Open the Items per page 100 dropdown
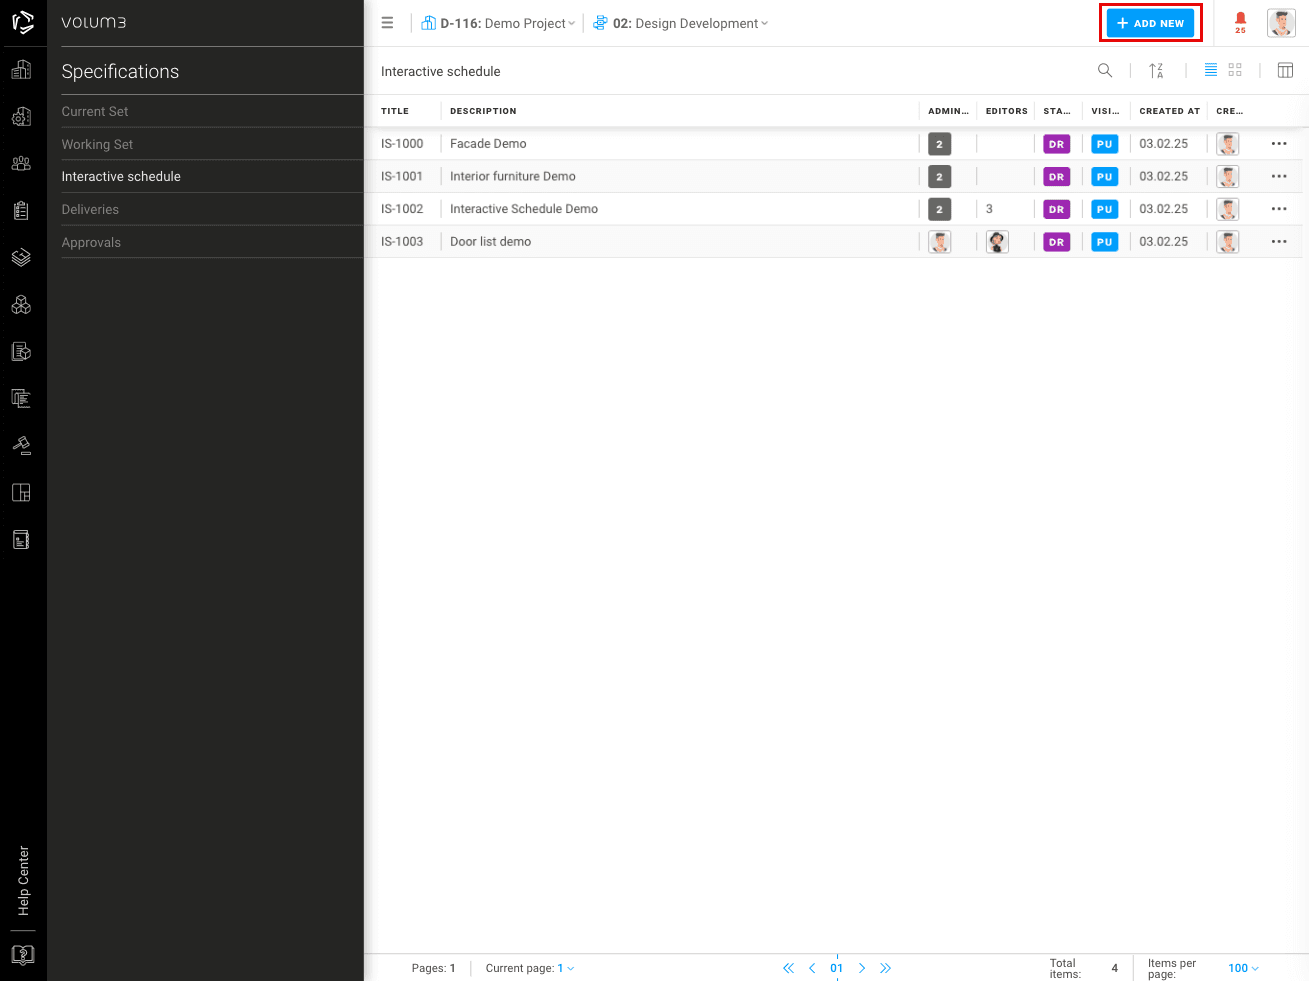 (x=1244, y=968)
